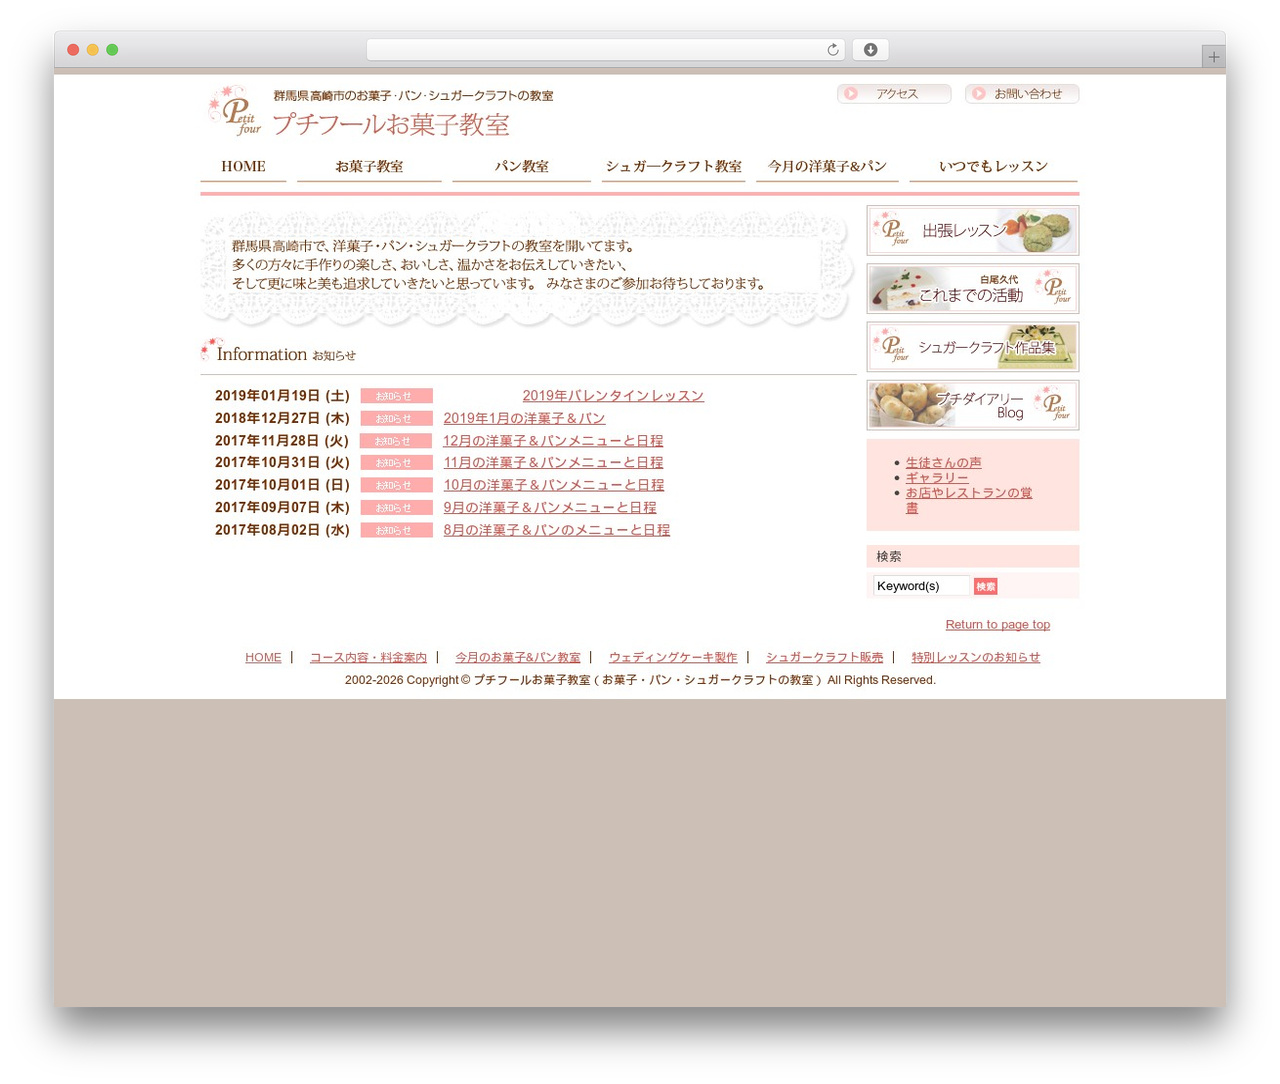Open the 生徒さんの声 sidebar link
Screen dimensions: 1280x1084
[x=943, y=463]
